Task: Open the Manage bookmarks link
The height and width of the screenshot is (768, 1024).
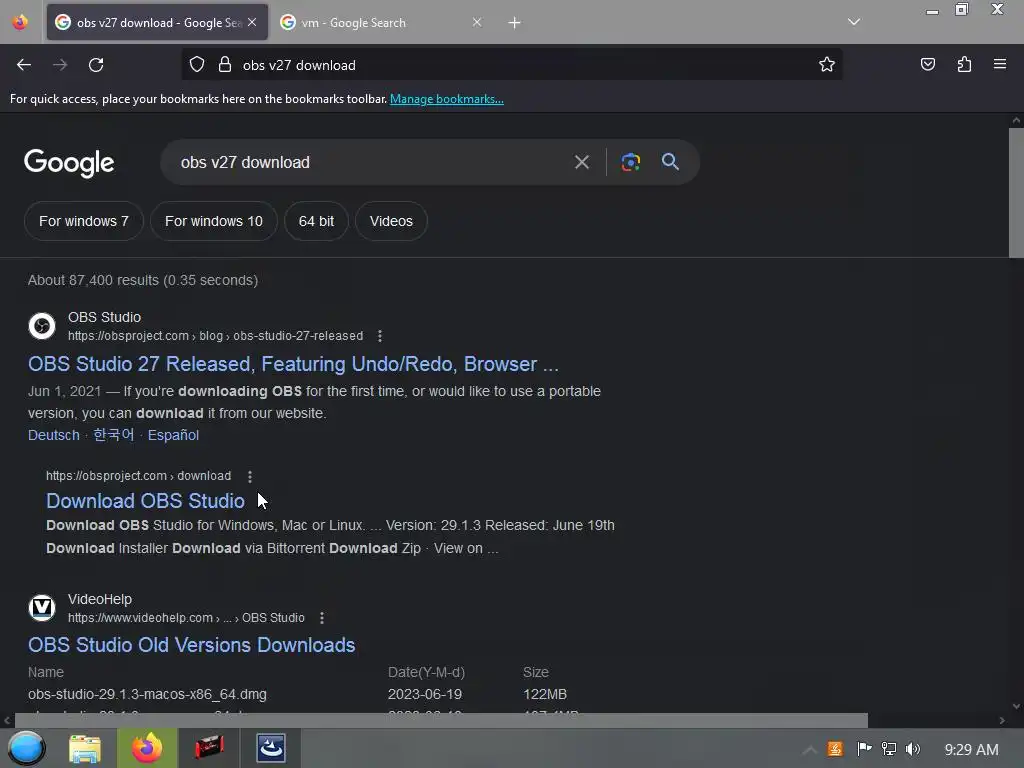Action: tap(447, 99)
